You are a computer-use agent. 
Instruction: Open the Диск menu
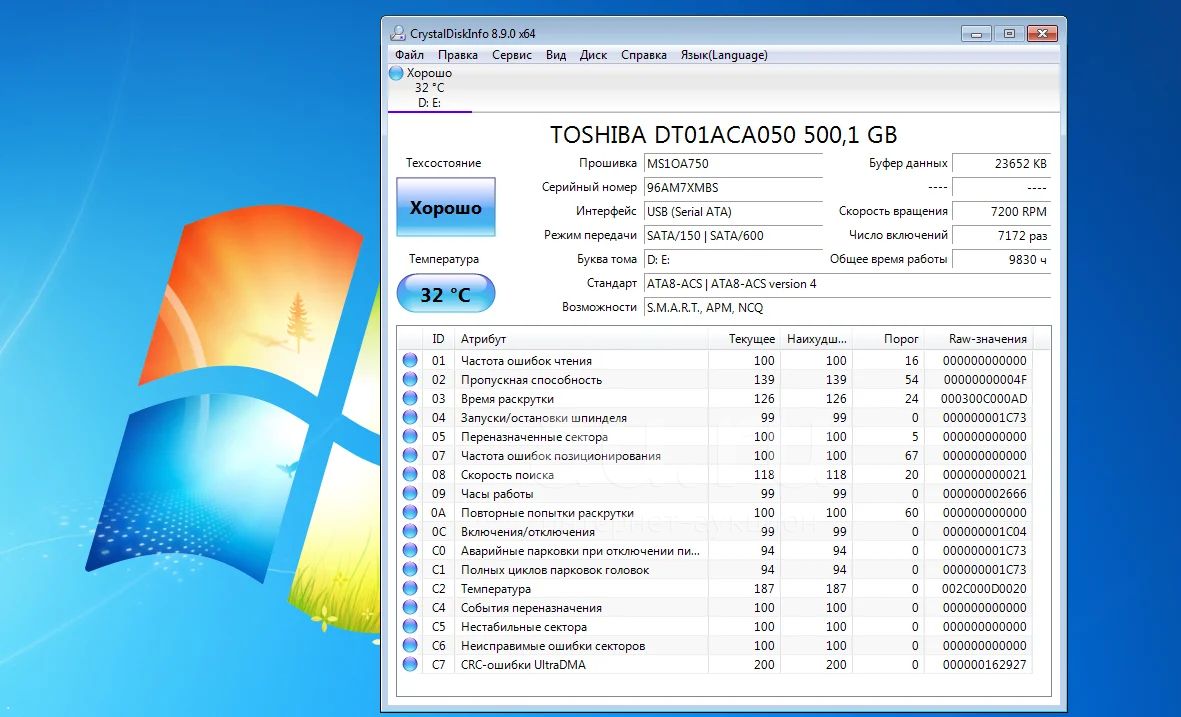594,55
